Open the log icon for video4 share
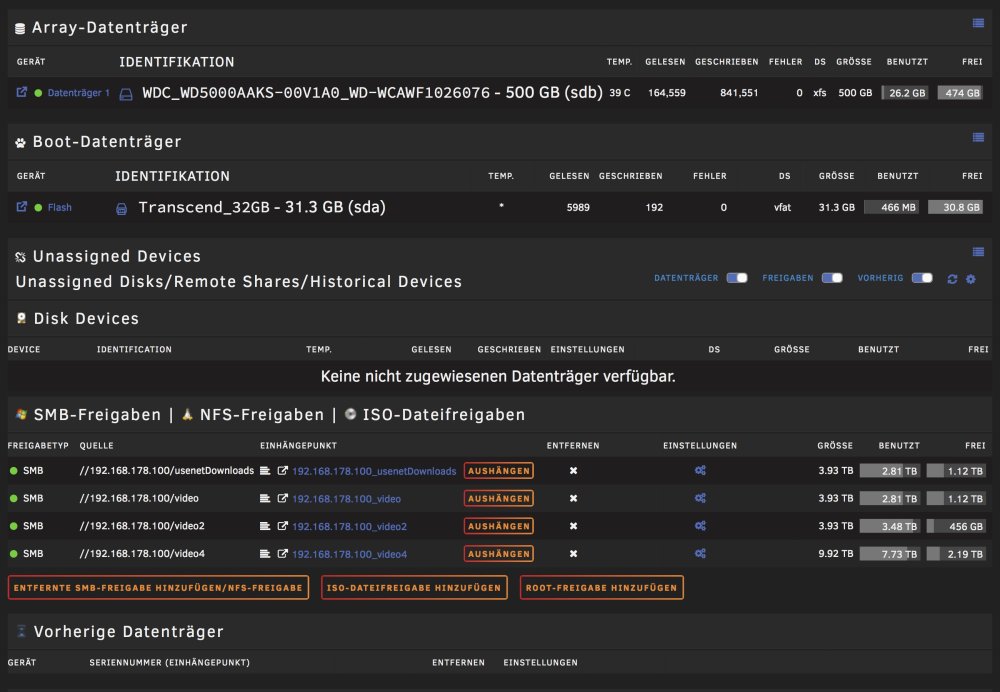The image size is (1000, 692). tap(265, 554)
